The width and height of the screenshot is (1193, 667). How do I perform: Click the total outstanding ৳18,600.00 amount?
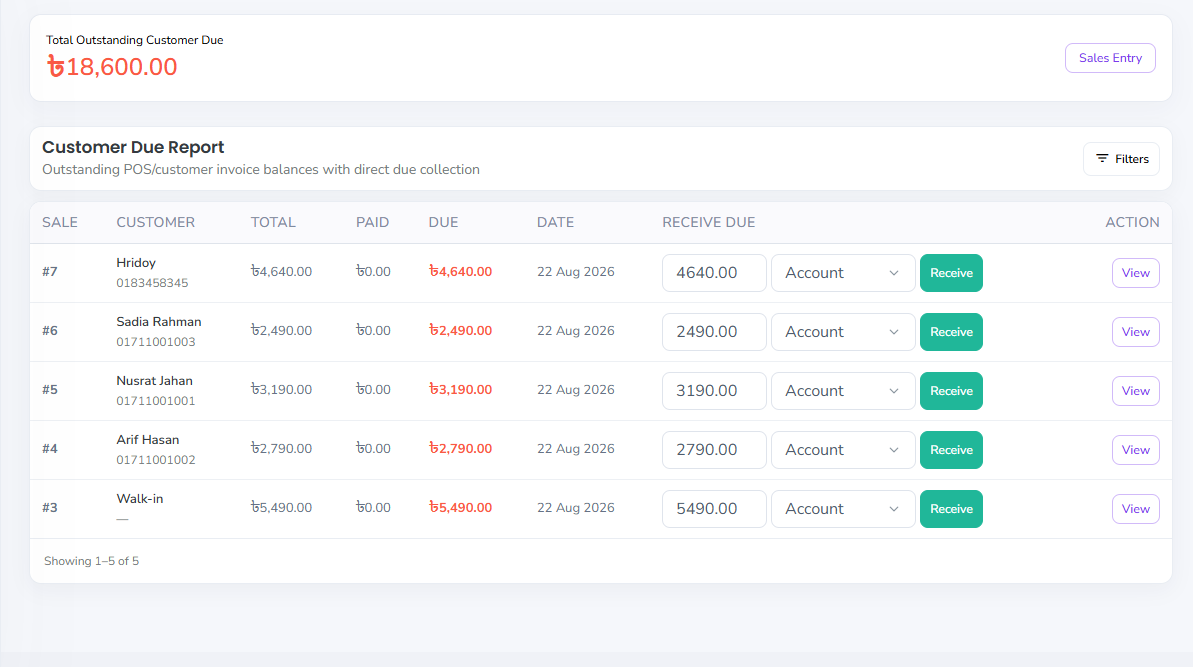click(112, 67)
